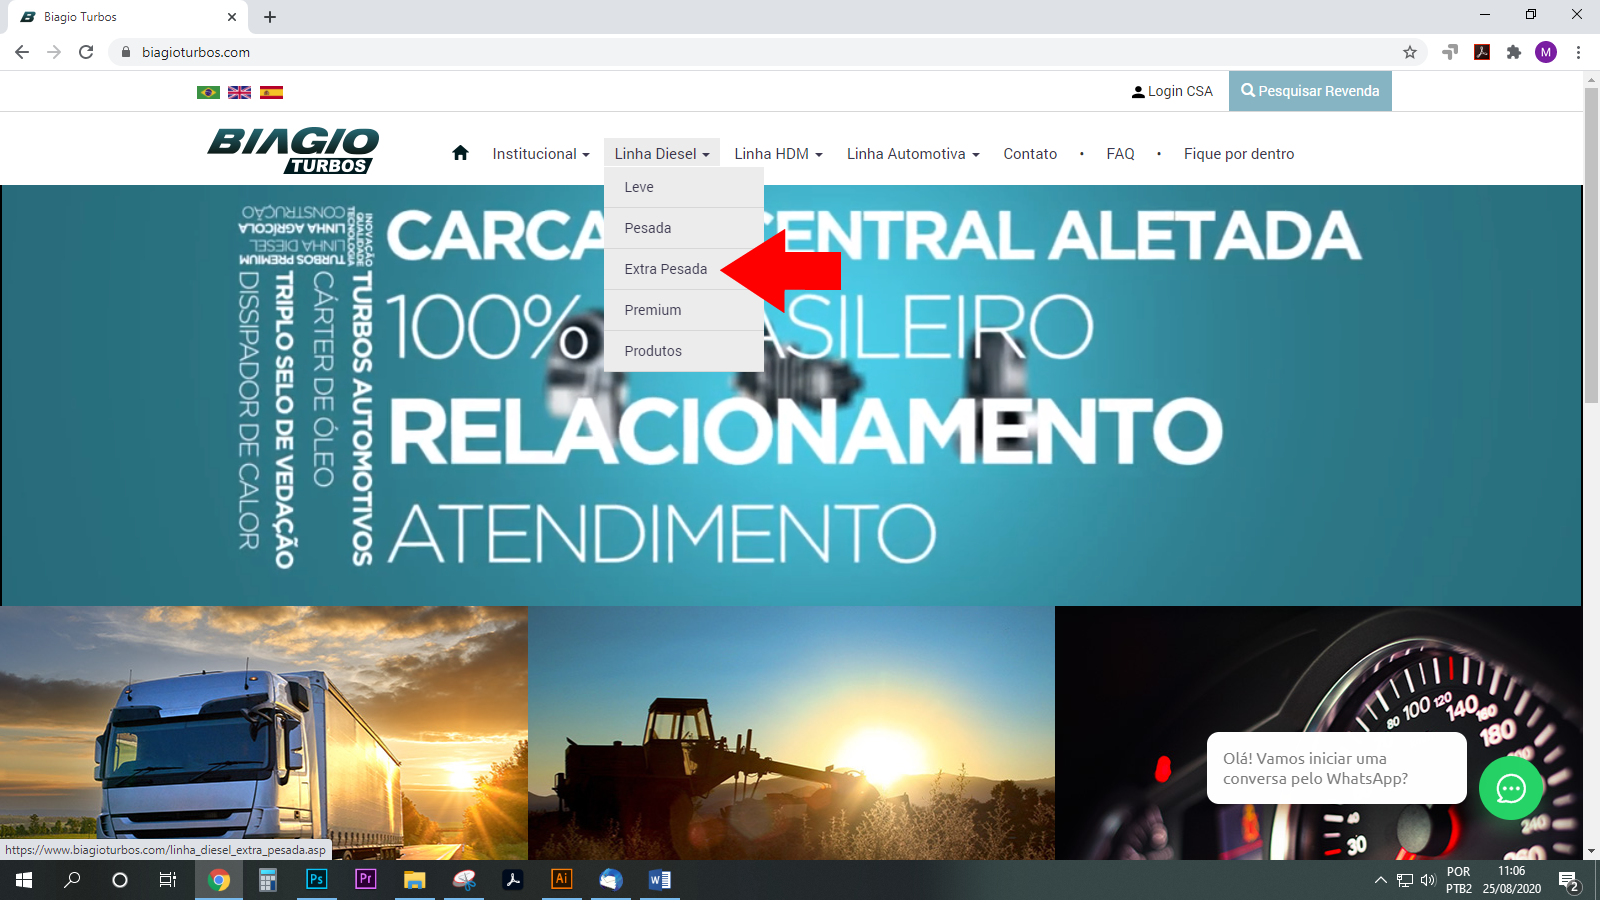The image size is (1600, 900).
Task: Click the truck image thumbnail
Action: click(264, 733)
